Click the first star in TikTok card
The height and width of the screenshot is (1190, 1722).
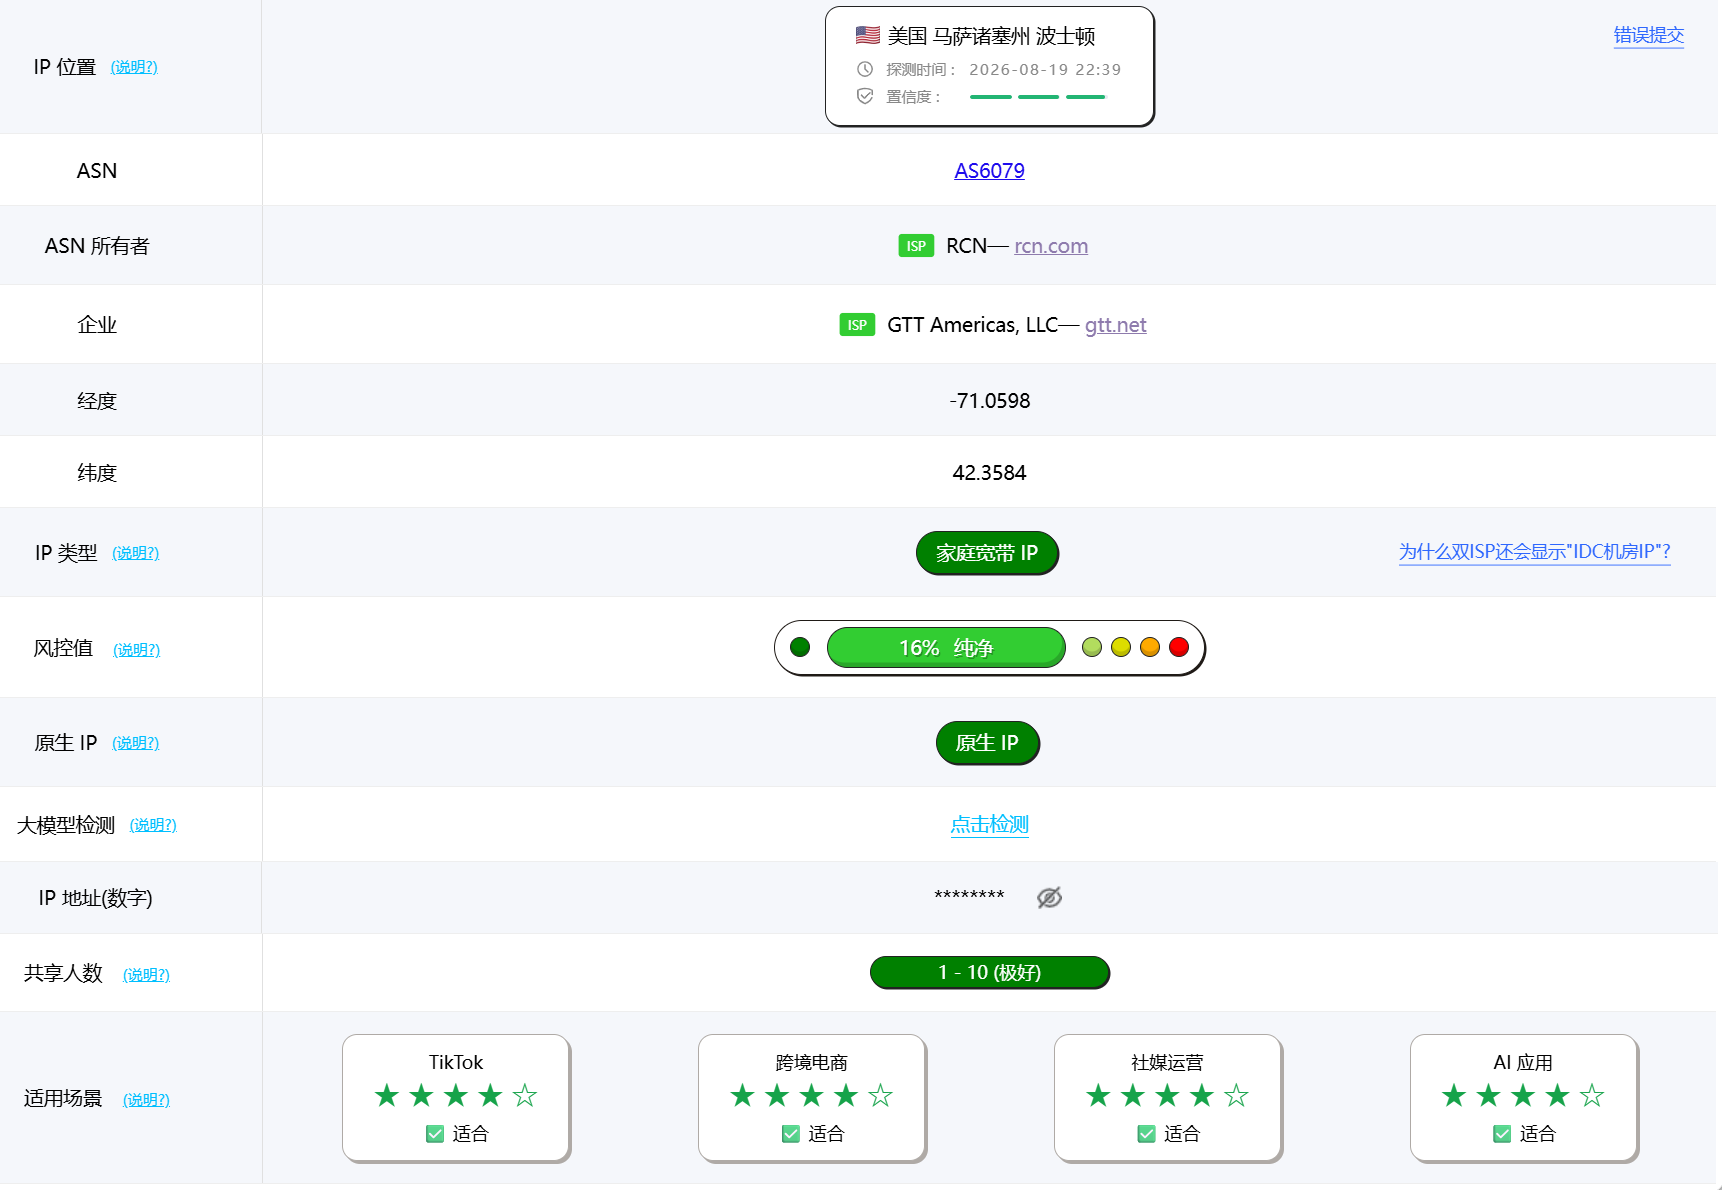point(387,1096)
